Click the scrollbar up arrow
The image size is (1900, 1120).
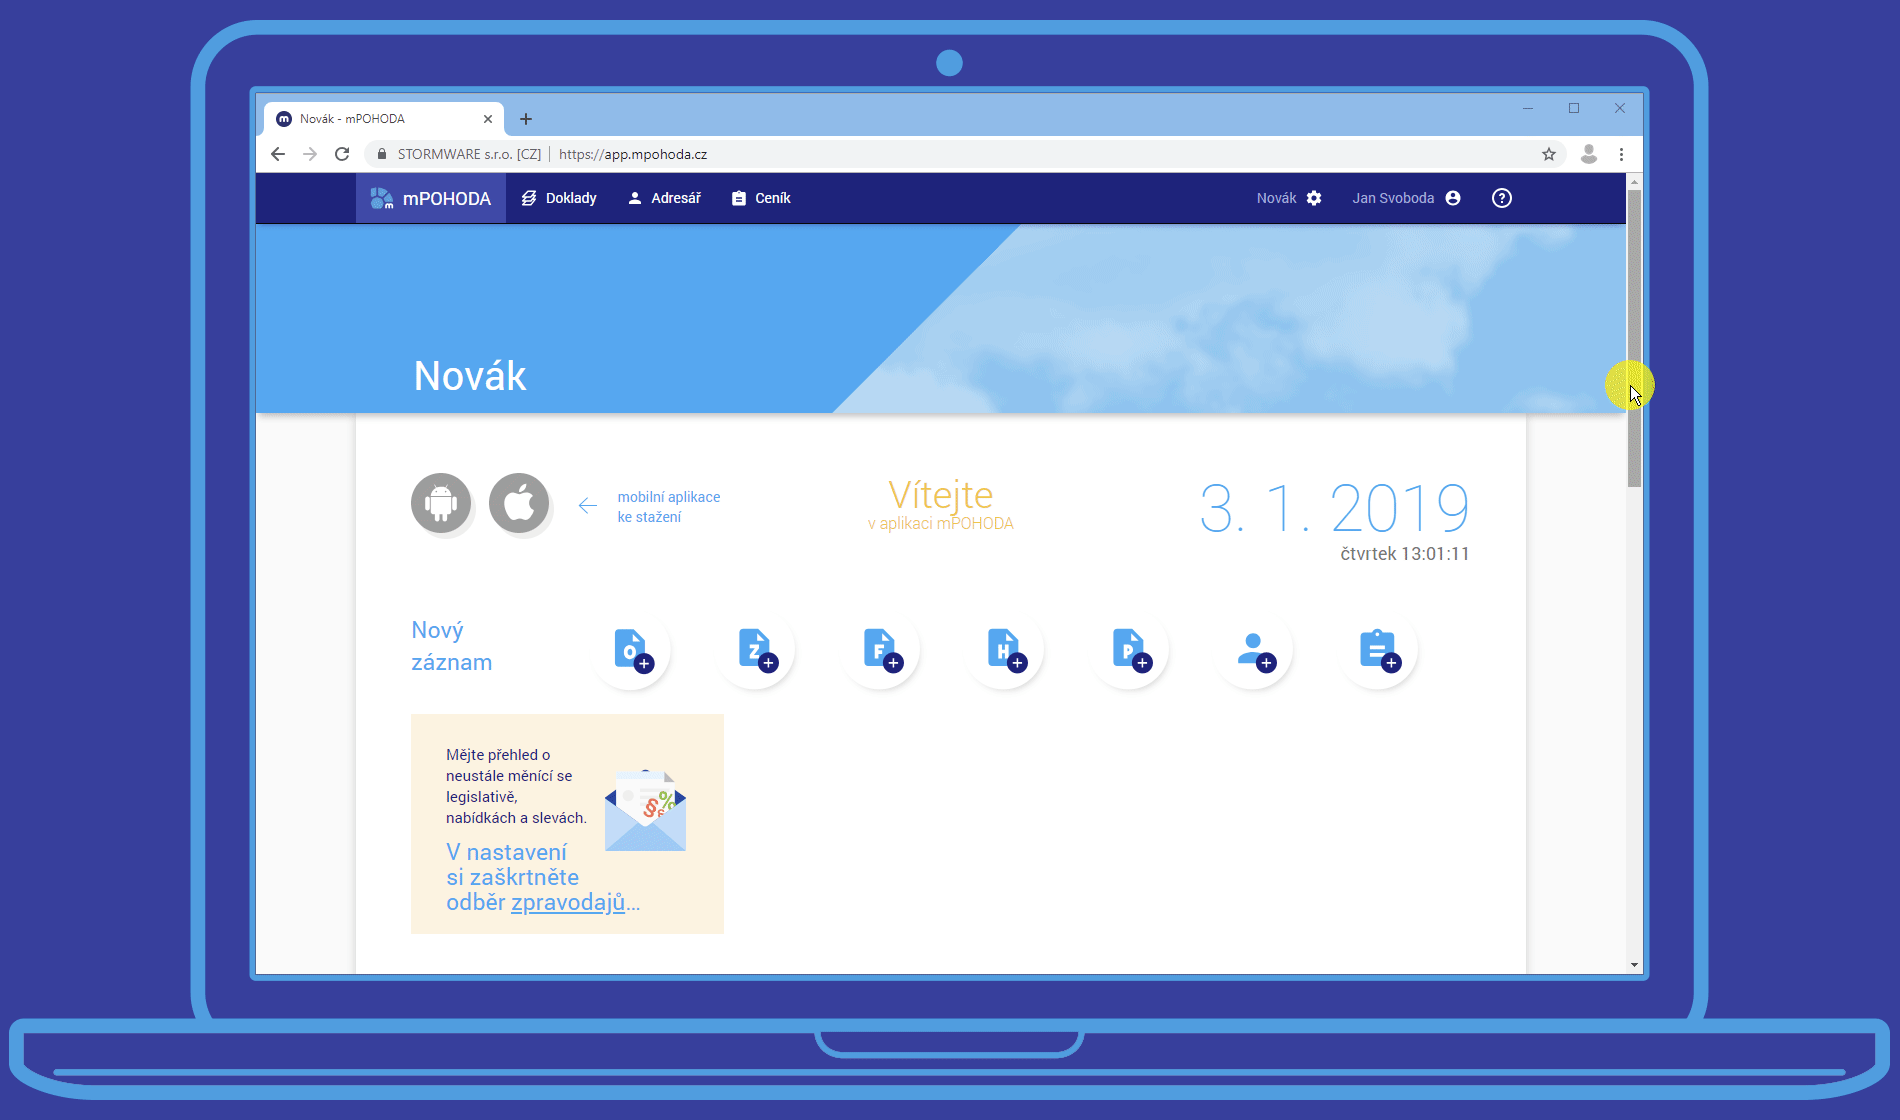point(1634,181)
